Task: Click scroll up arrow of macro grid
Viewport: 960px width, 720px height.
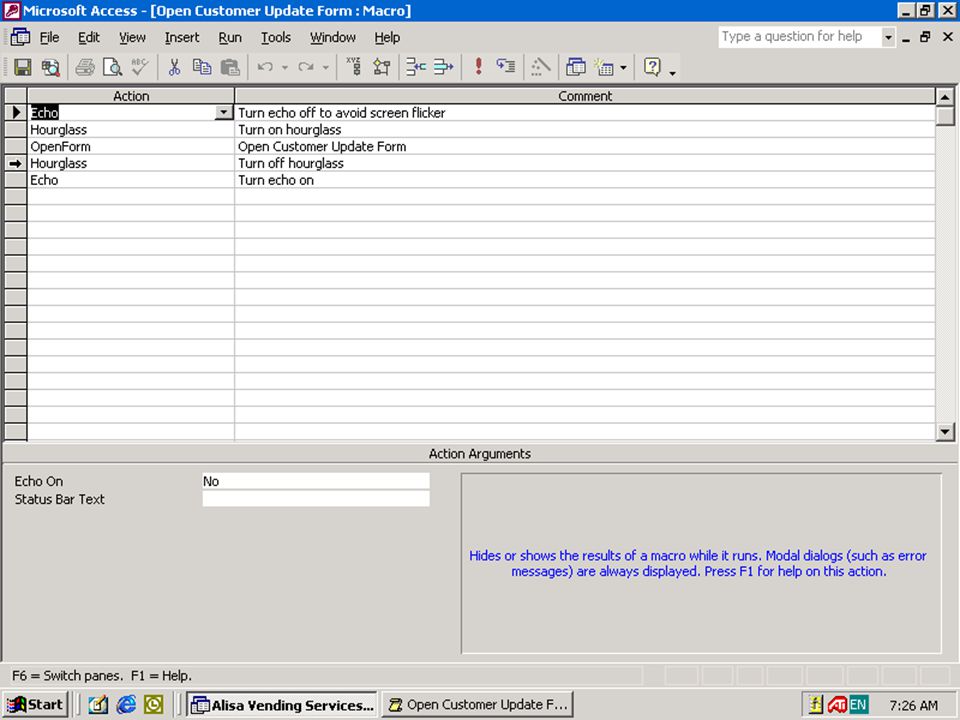Action: point(945,97)
